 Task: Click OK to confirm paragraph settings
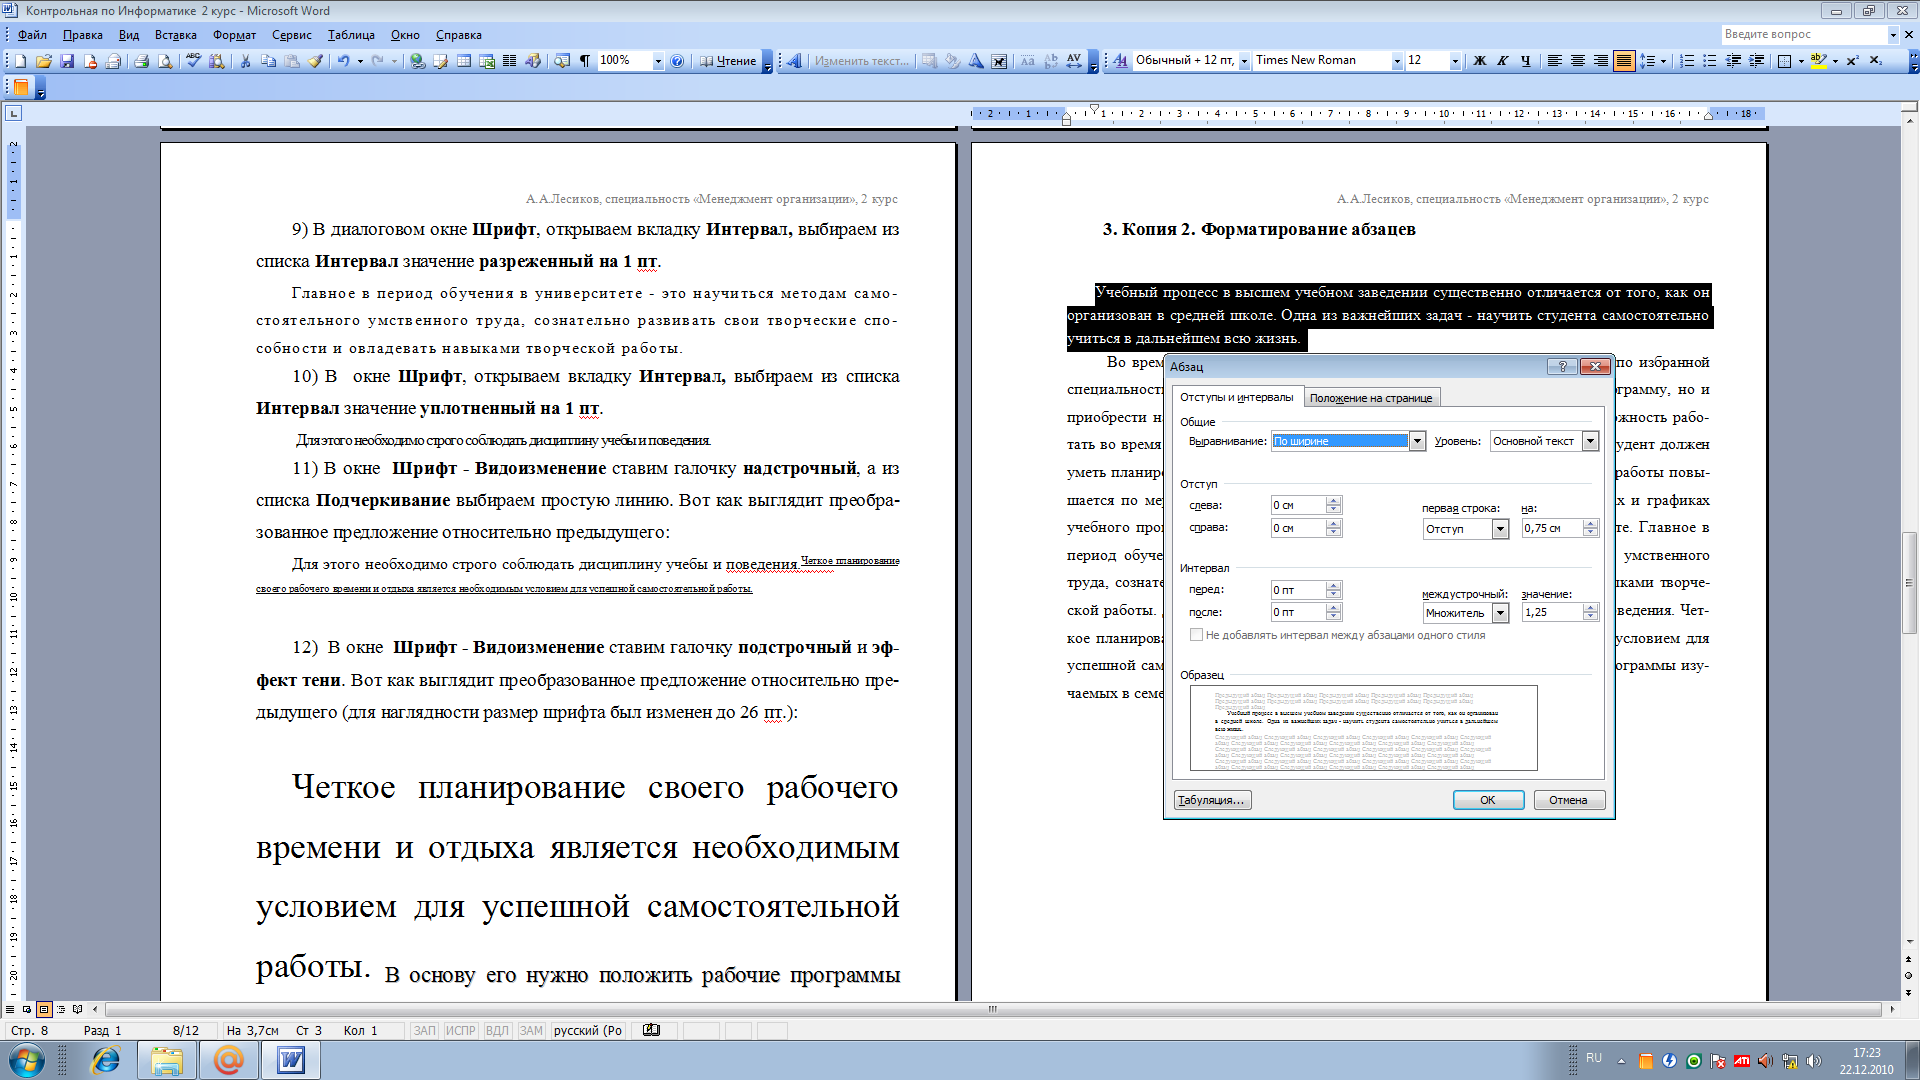1486,799
